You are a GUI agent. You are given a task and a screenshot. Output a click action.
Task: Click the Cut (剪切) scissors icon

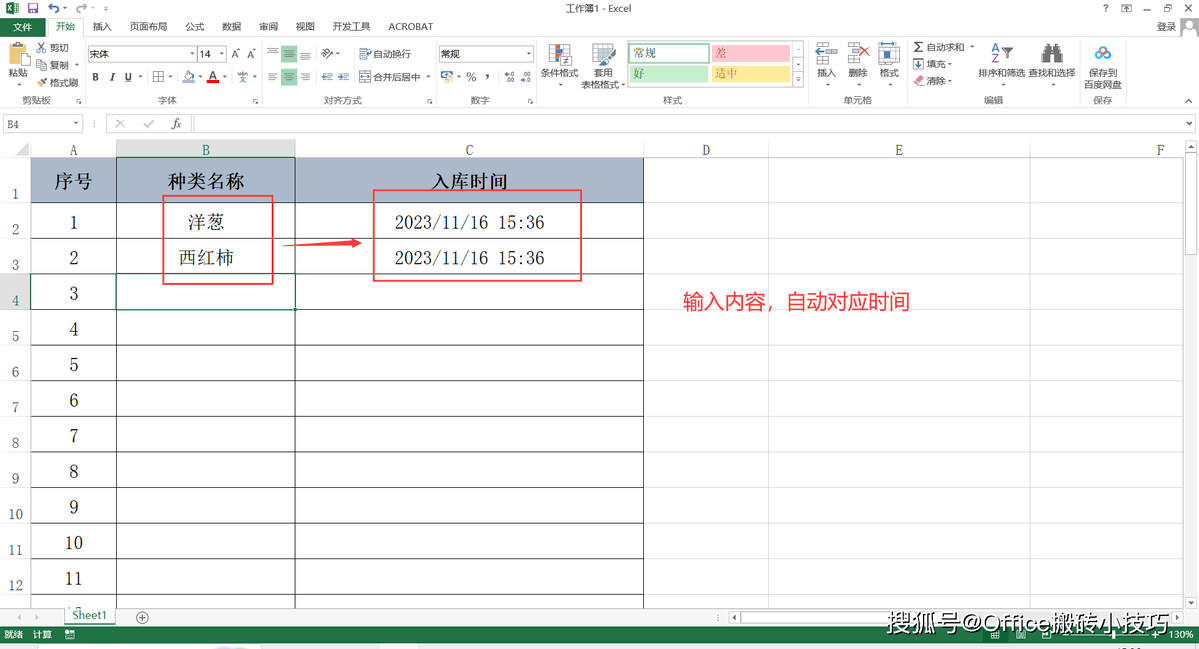[x=42, y=47]
